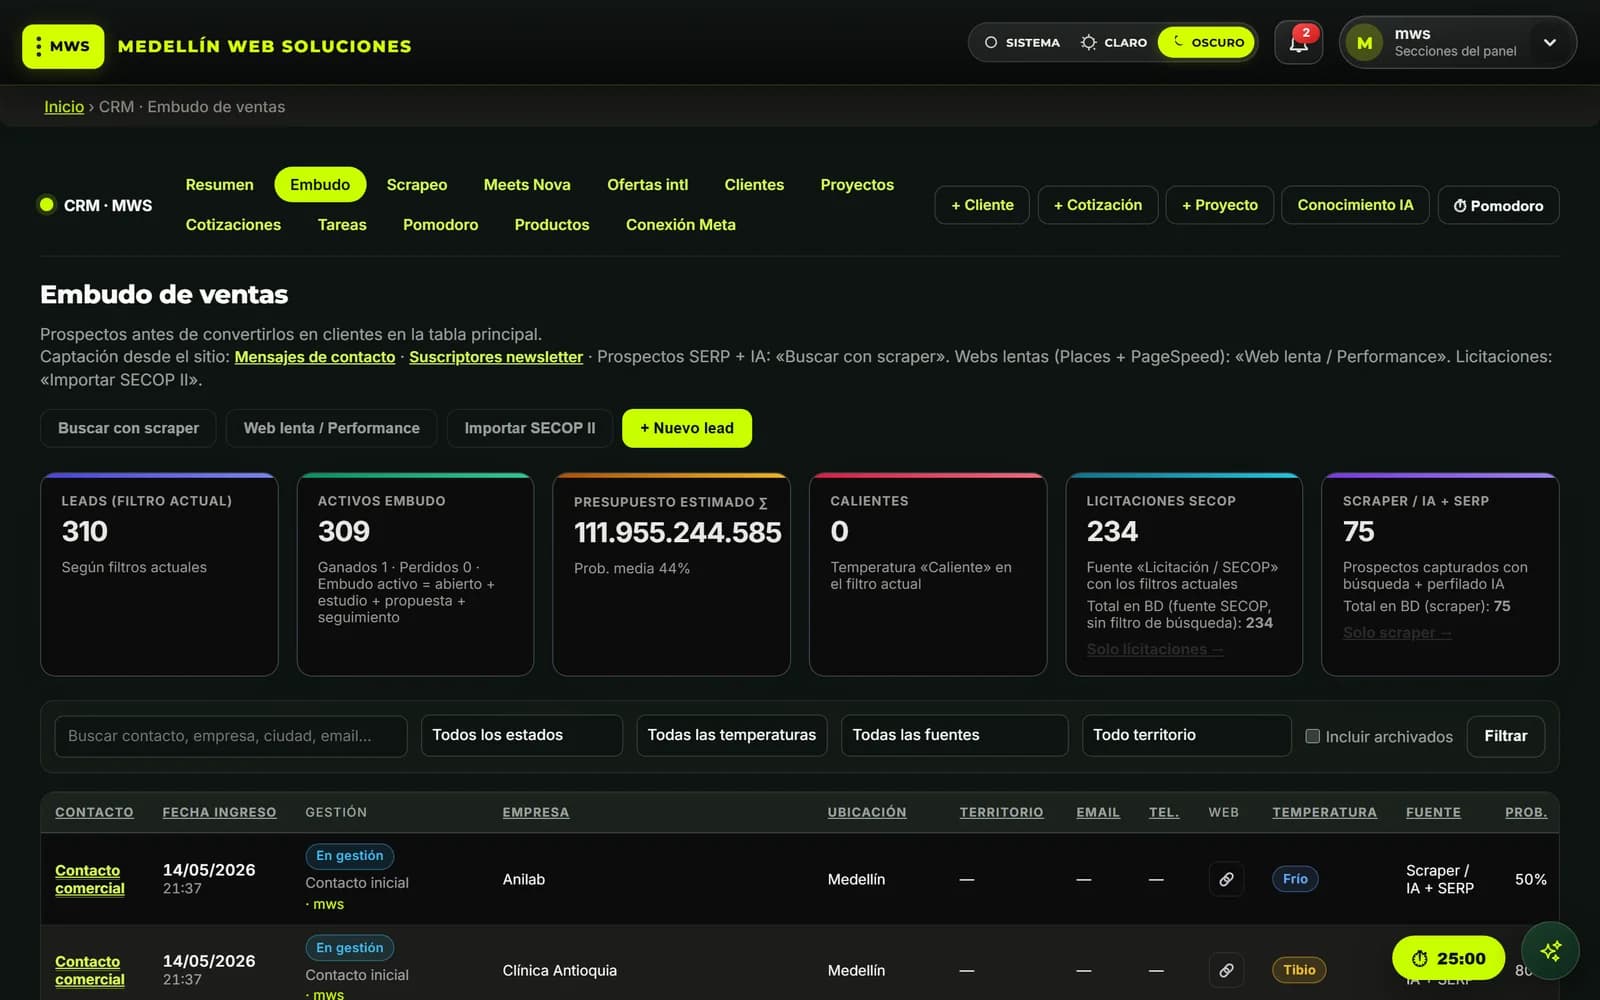
Task: Open website link for Clínica Antioquia row
Action: click(1226, 970)
